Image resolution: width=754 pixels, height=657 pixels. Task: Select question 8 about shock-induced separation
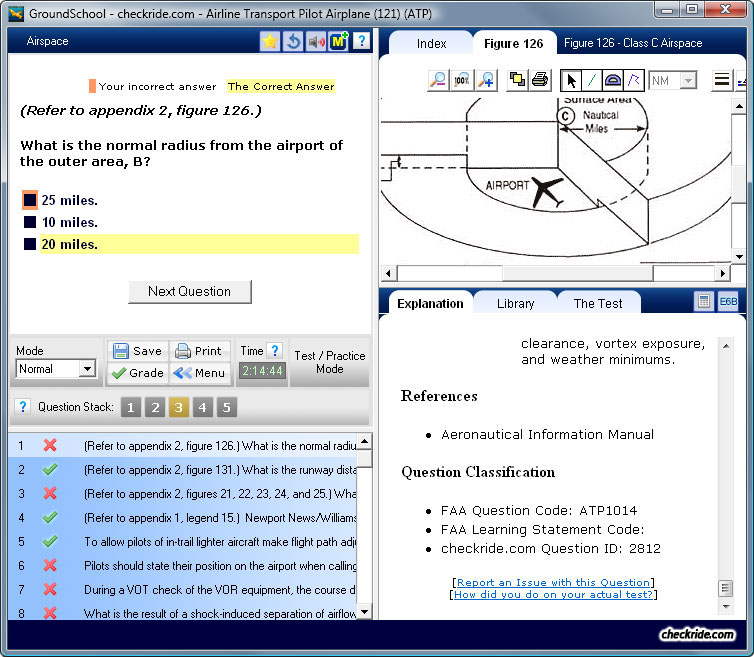point(183,613)
